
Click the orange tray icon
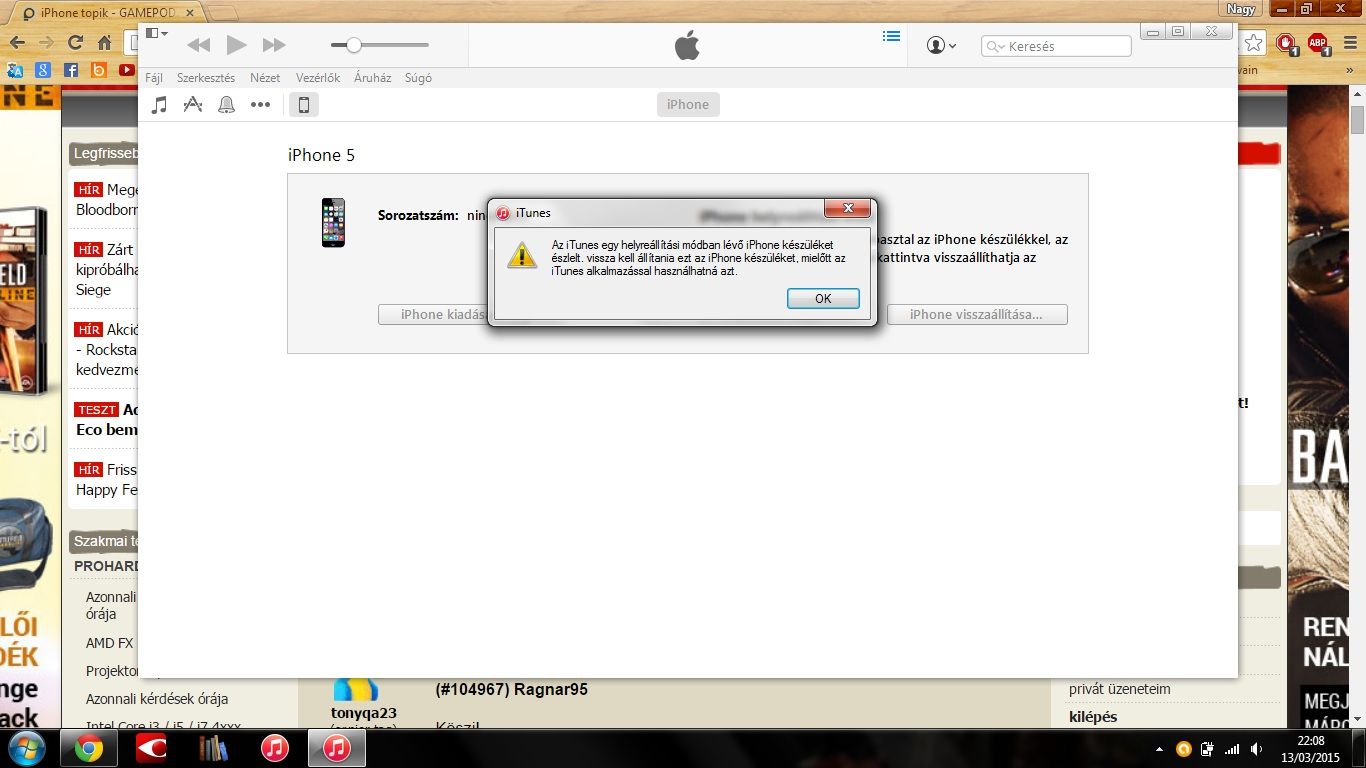(x=1184, y=749)
